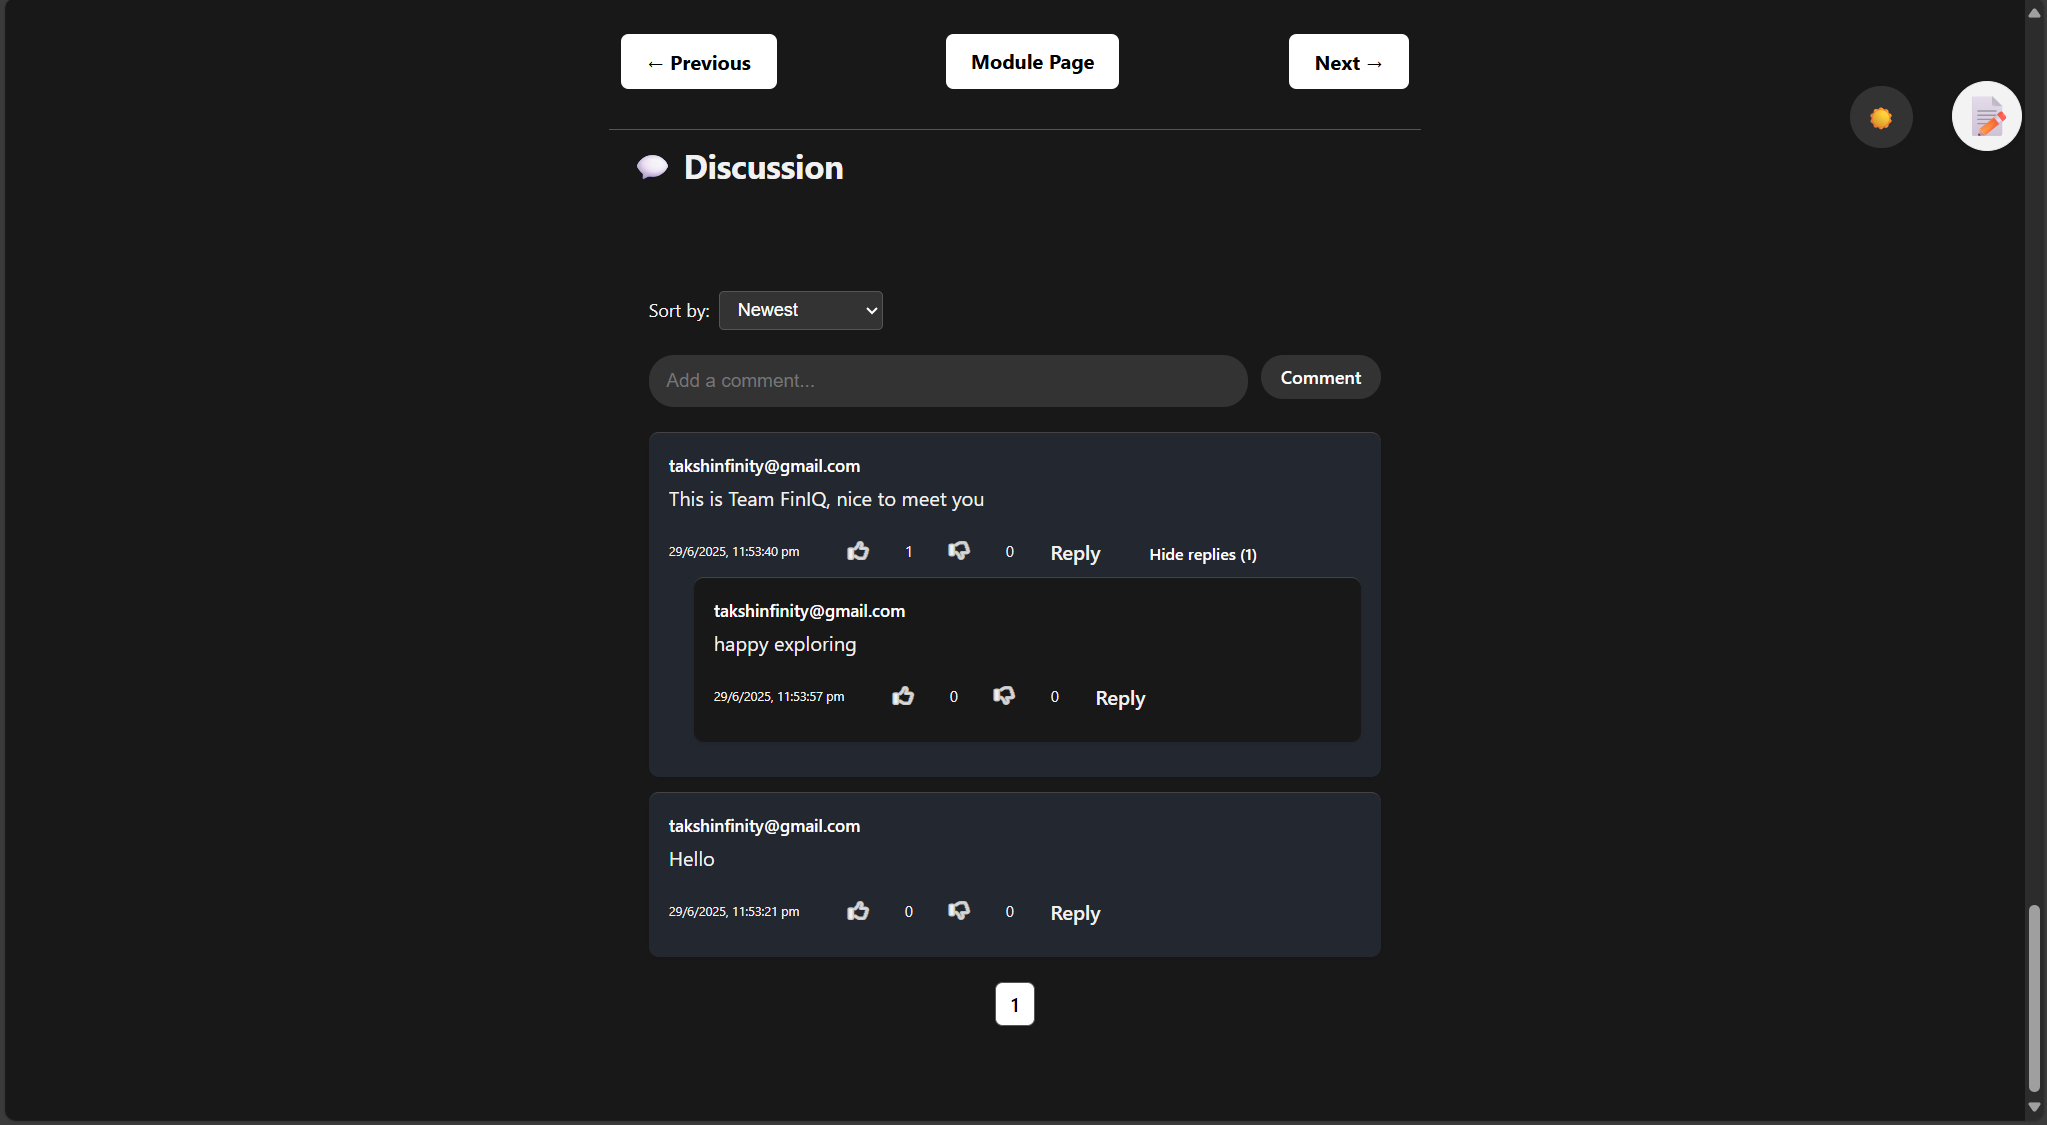This screenshot has height=1125, width=2047.
Task: Like the Hello comment
Action: [858, 911]
